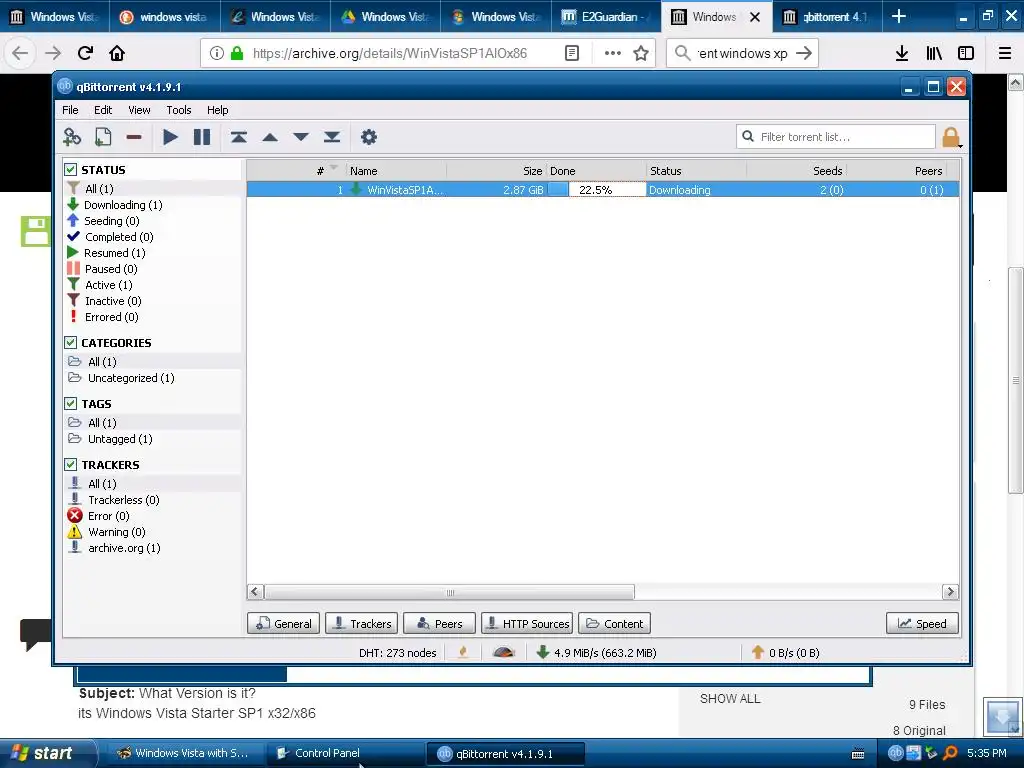The width and height of the screenshot is (1024, 768).
Task: Open Firefox hamburger menu
Action: (x=1005, y=53)
